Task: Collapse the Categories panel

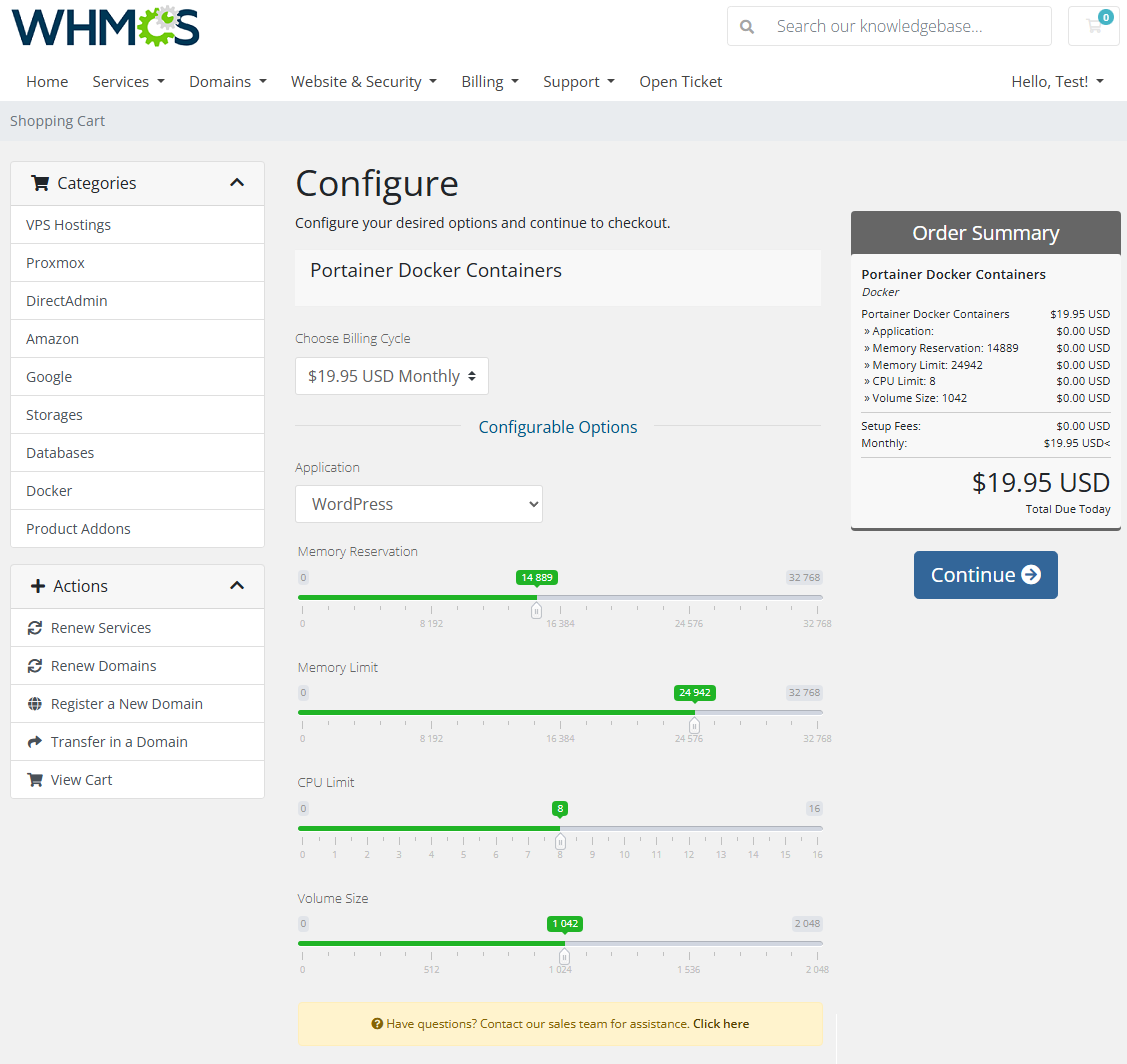Action: pos(237,183)
